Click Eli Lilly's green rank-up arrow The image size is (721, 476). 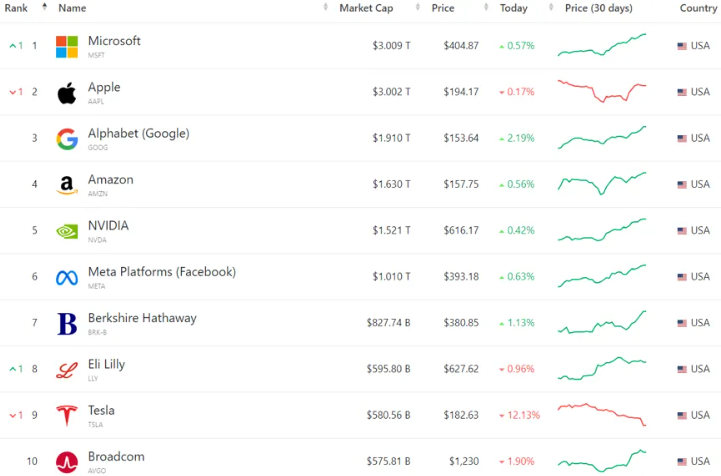[12, 369]
